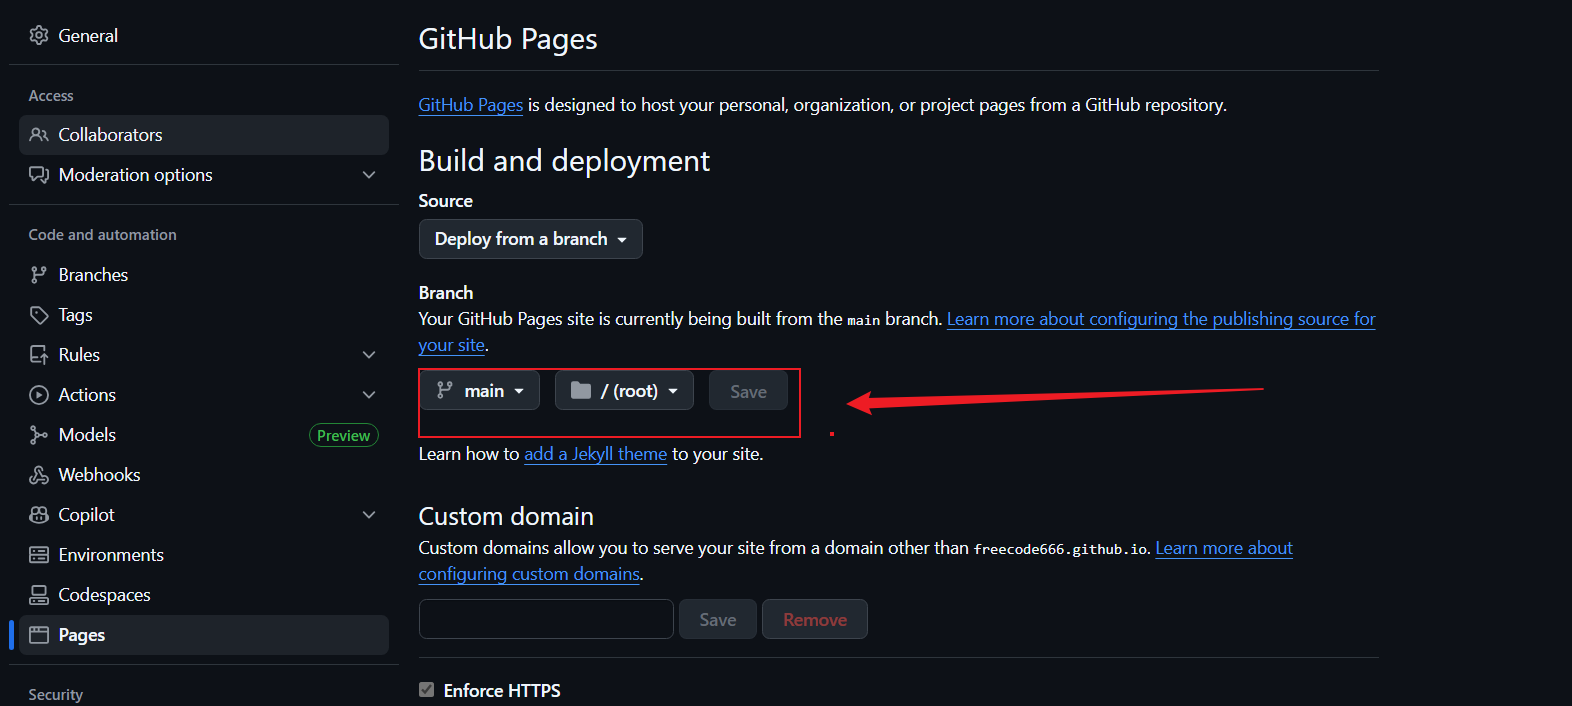The height and width of the screenshot is (706, 1572).
Task: Click the General gear icon
Action: point(39,36)
